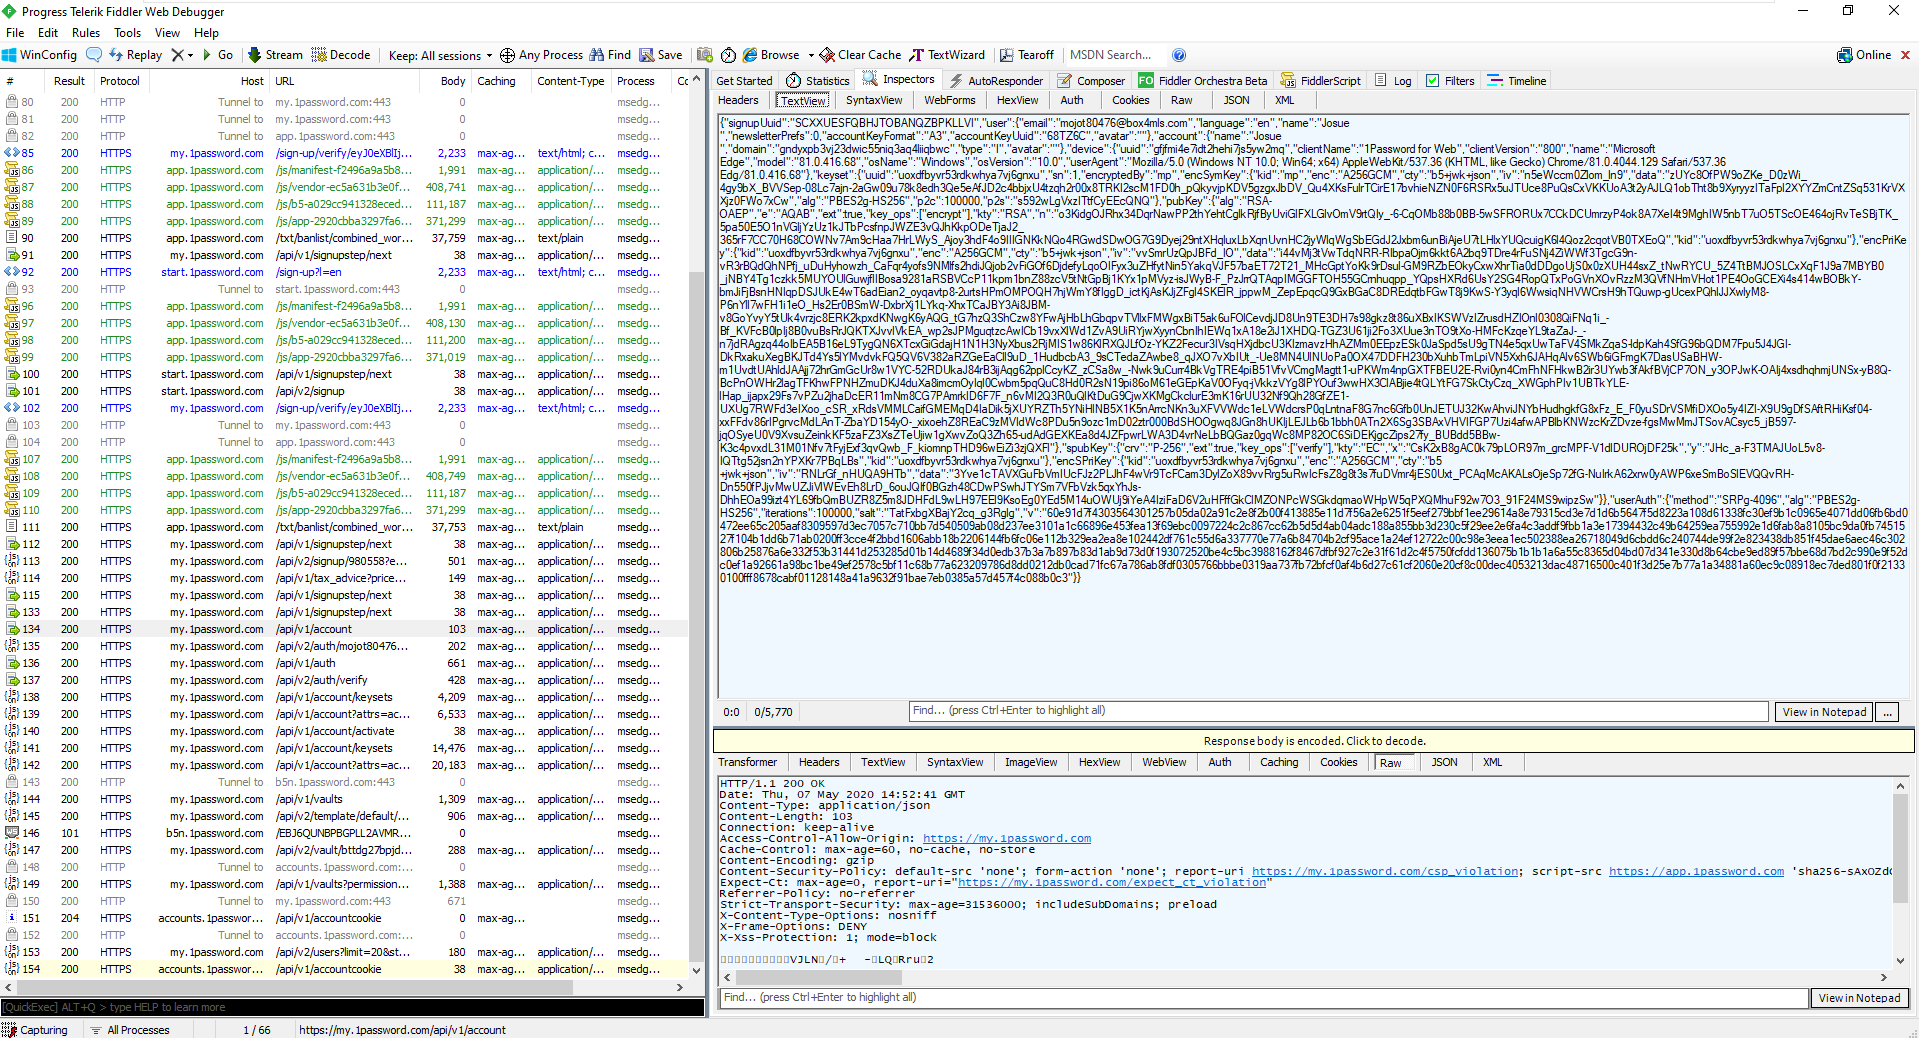The width and height of the screenshot is (1919, 1038).
Task: Click the decode response body bar
Action: pyautogui.click(x=1314, y=741)
